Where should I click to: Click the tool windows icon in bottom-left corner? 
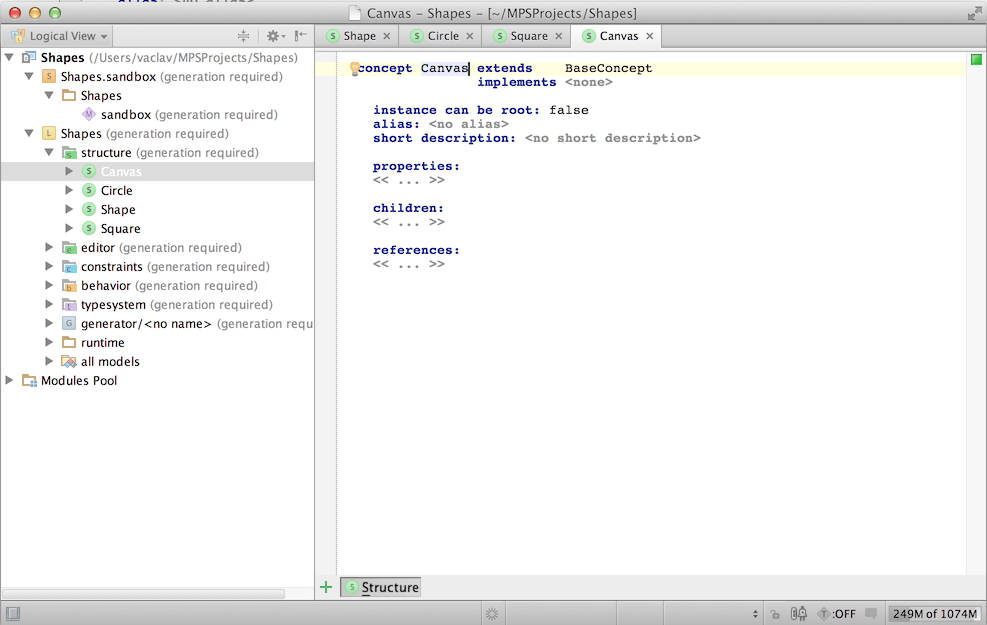[x=13, y=614]
